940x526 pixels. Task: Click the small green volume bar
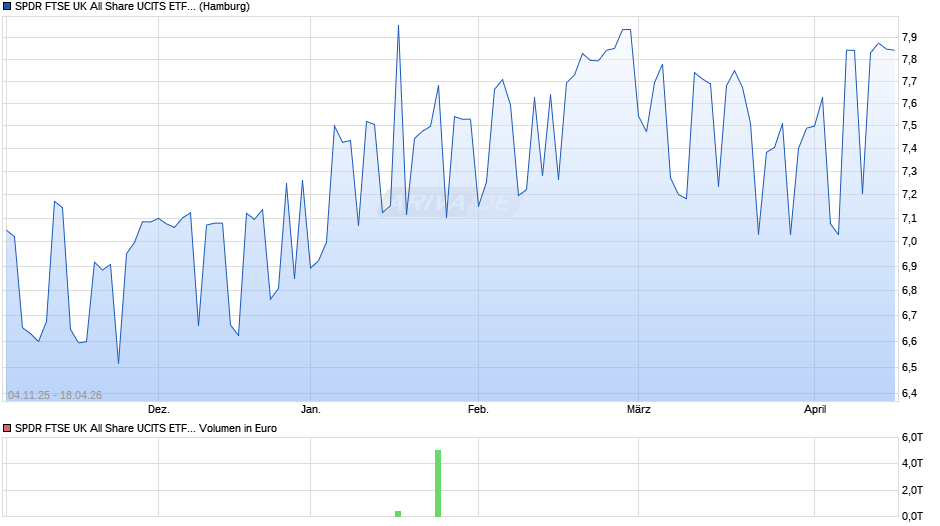pyautogui.click(x=398, y=513)
